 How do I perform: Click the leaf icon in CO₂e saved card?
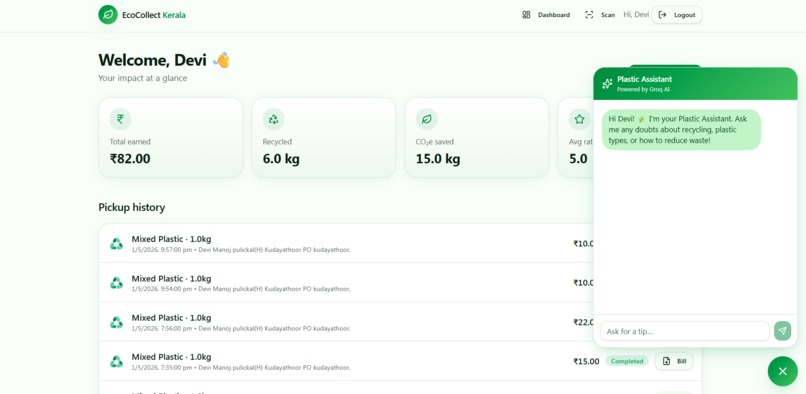427,119
